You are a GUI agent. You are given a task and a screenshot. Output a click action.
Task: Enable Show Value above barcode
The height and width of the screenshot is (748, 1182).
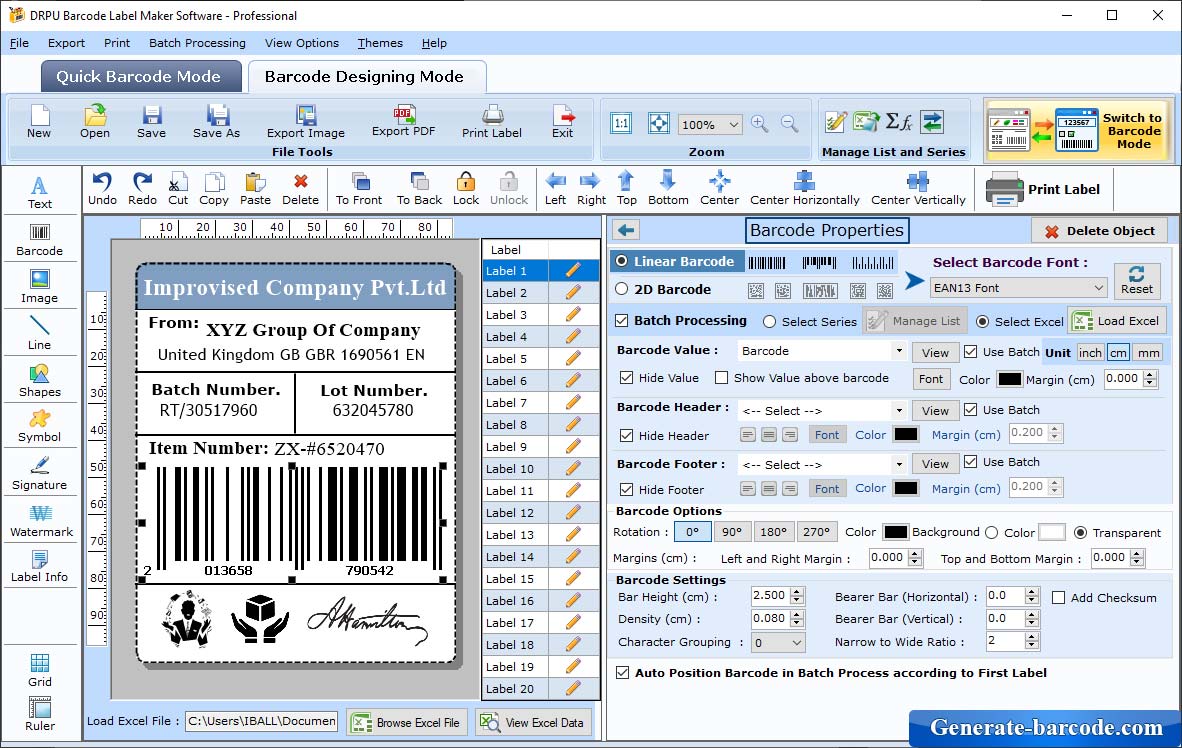click(721, 378)
